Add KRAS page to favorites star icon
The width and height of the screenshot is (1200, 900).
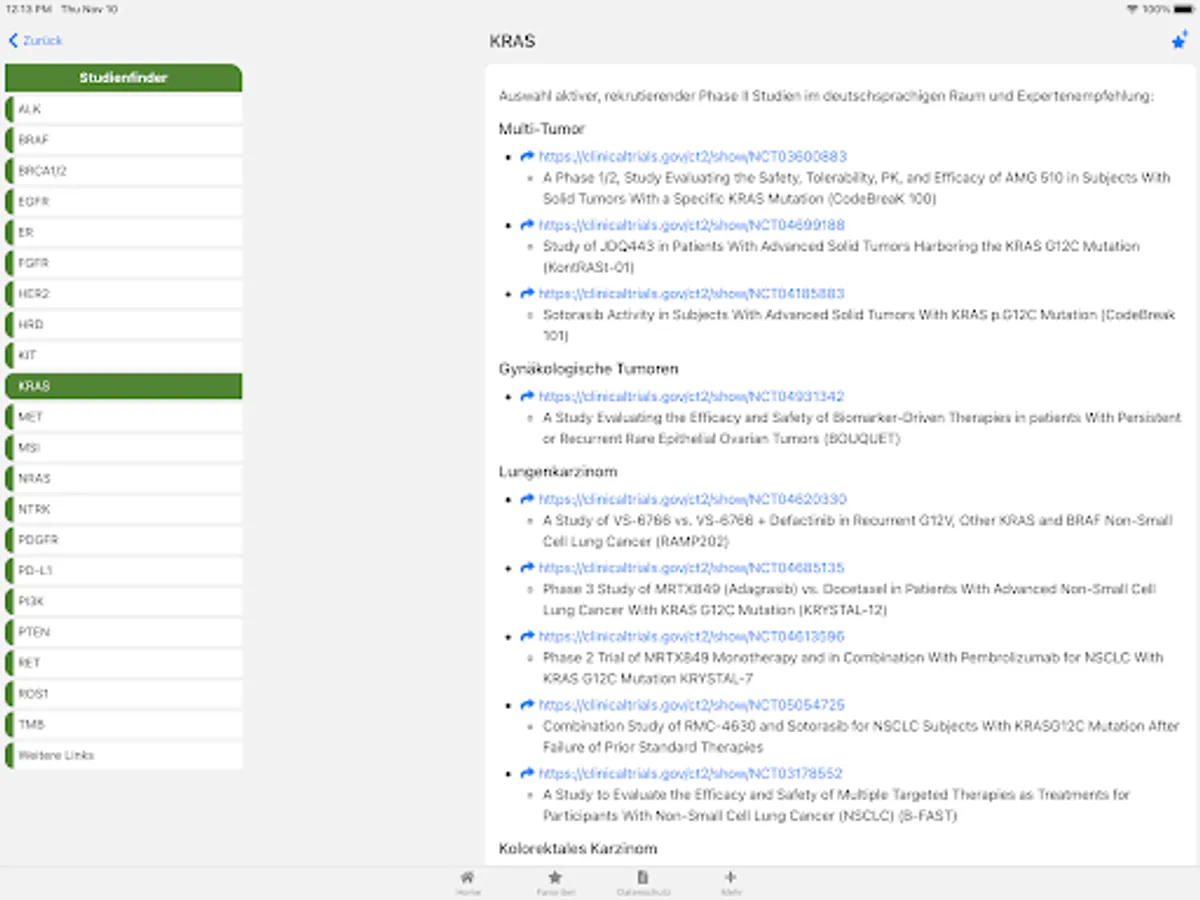click(x=1179, y=41)
